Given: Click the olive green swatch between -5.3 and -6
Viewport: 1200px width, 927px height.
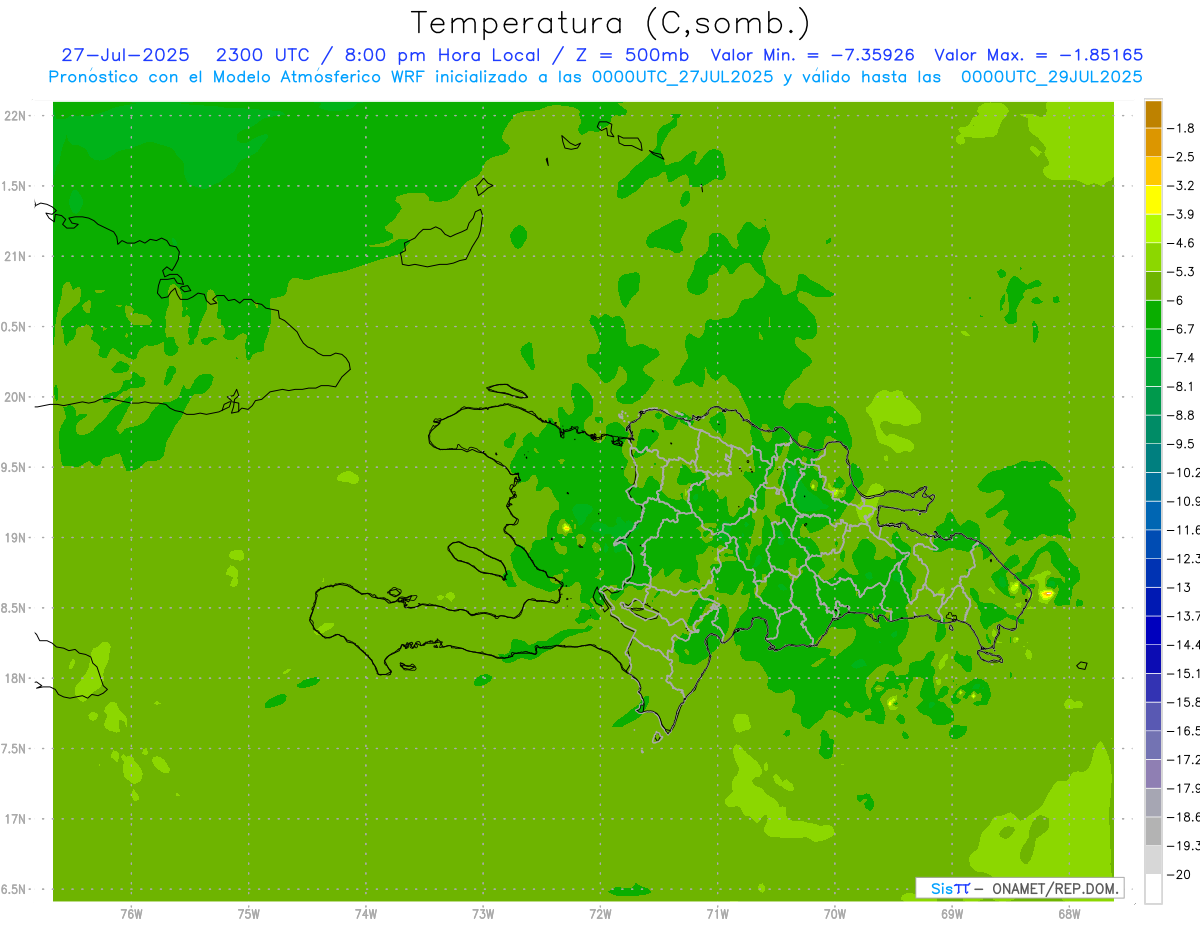Looking at the screenshot, I should pyautogui.click(x=1153, y=286).
